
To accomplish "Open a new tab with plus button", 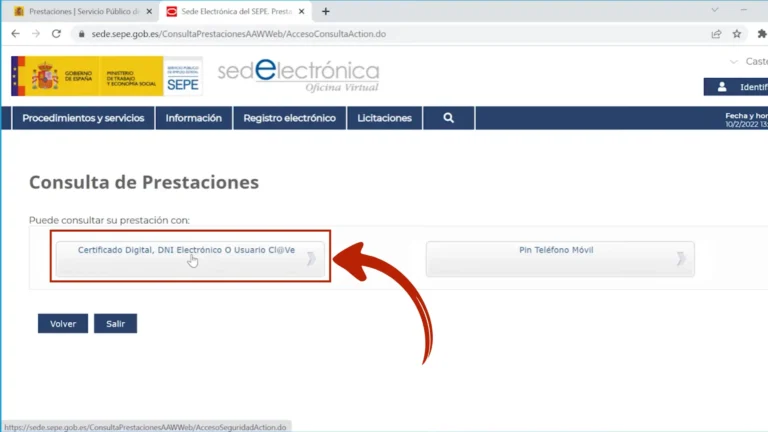I will 326,11.
